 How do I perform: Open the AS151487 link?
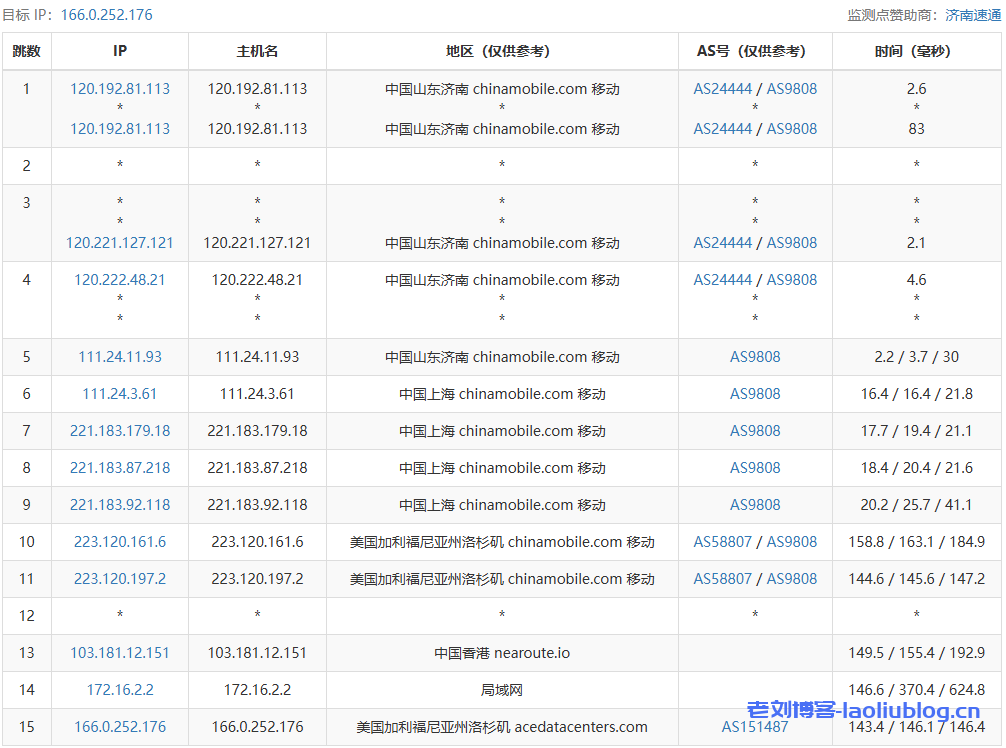pyautogui.click(x=755, y=727)
